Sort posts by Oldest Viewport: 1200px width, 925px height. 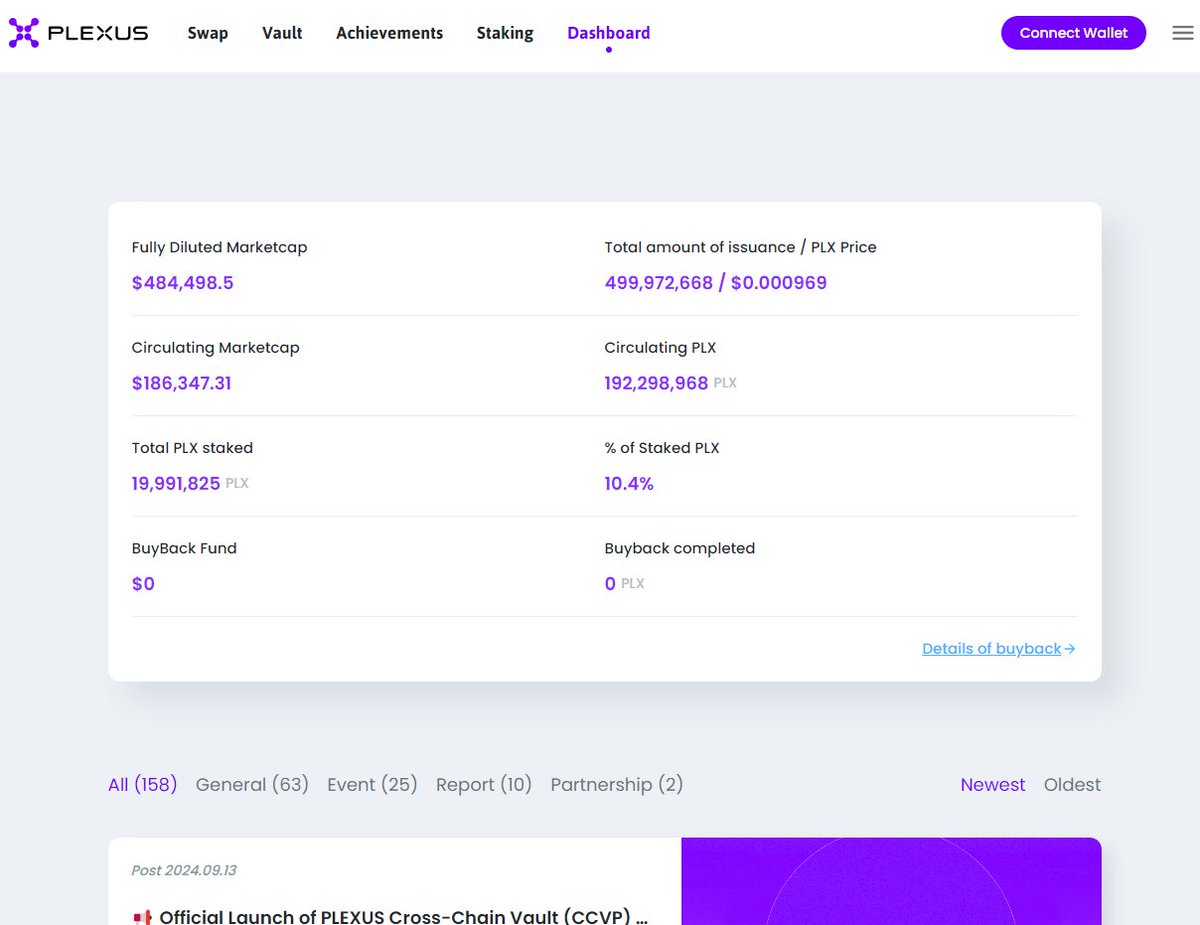pyautogui.click(x=1072, y=785)
